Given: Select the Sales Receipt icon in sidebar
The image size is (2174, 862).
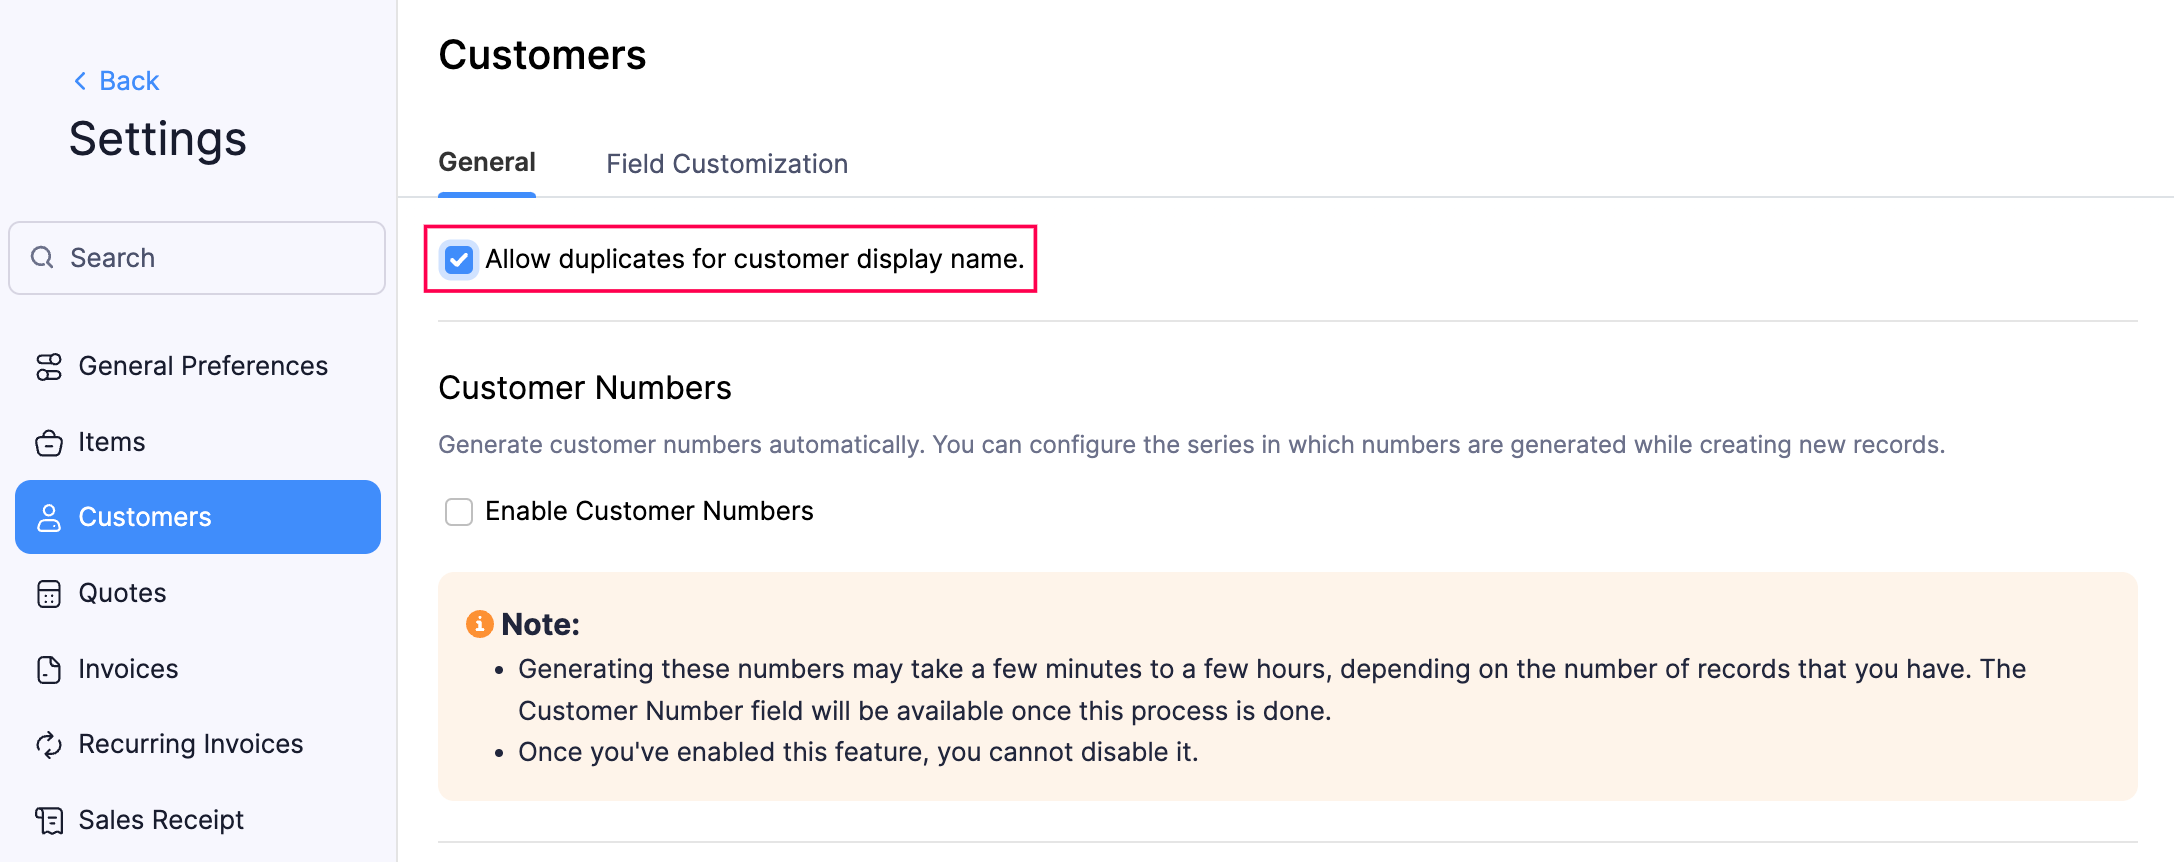Looking at the screenshot, I should click(x=50, y=820).
